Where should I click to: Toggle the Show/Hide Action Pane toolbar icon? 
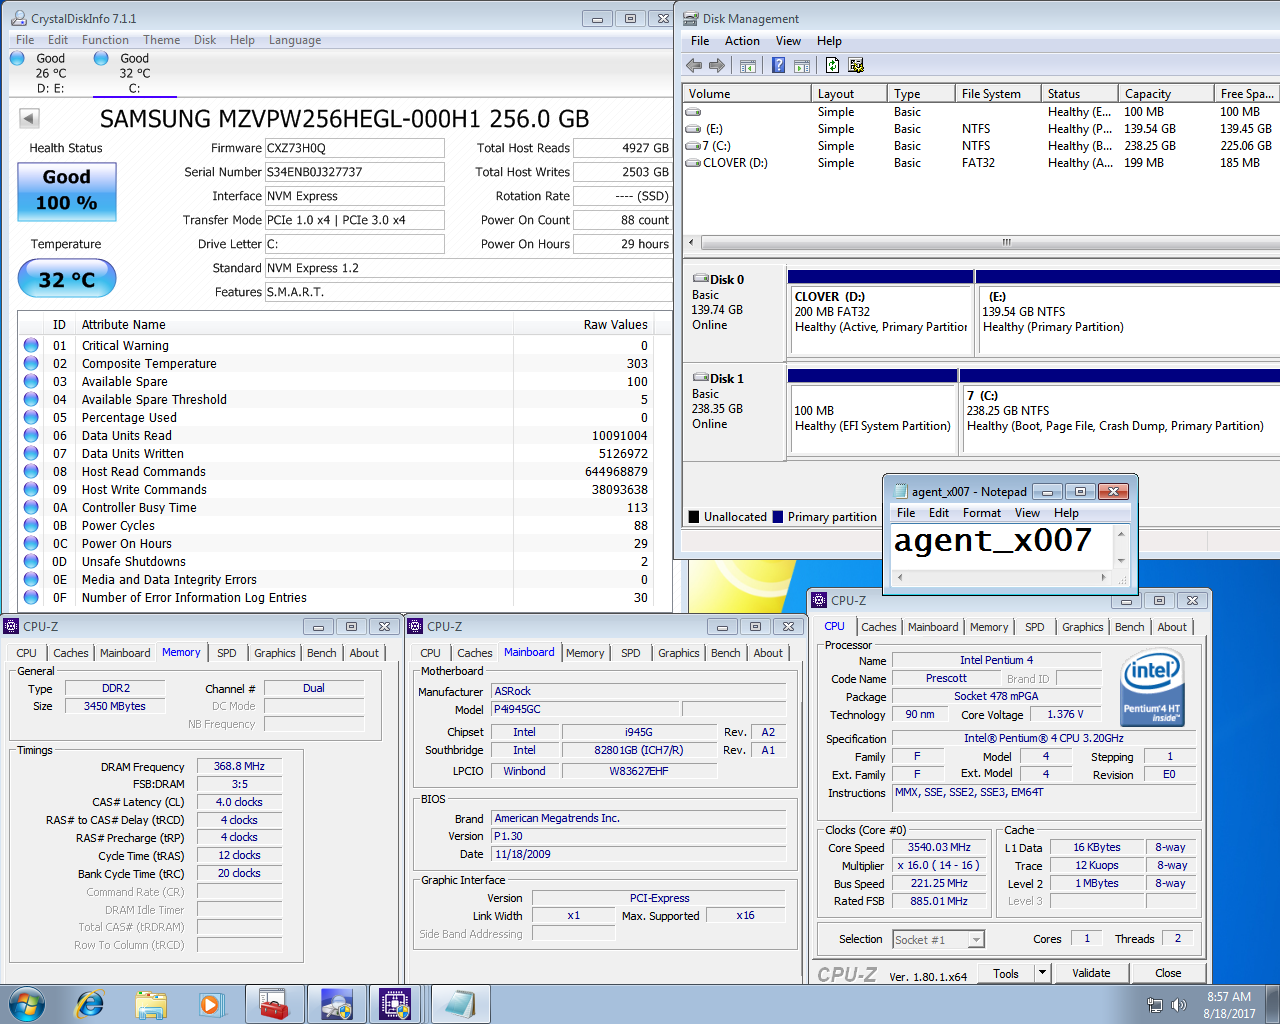802,65
